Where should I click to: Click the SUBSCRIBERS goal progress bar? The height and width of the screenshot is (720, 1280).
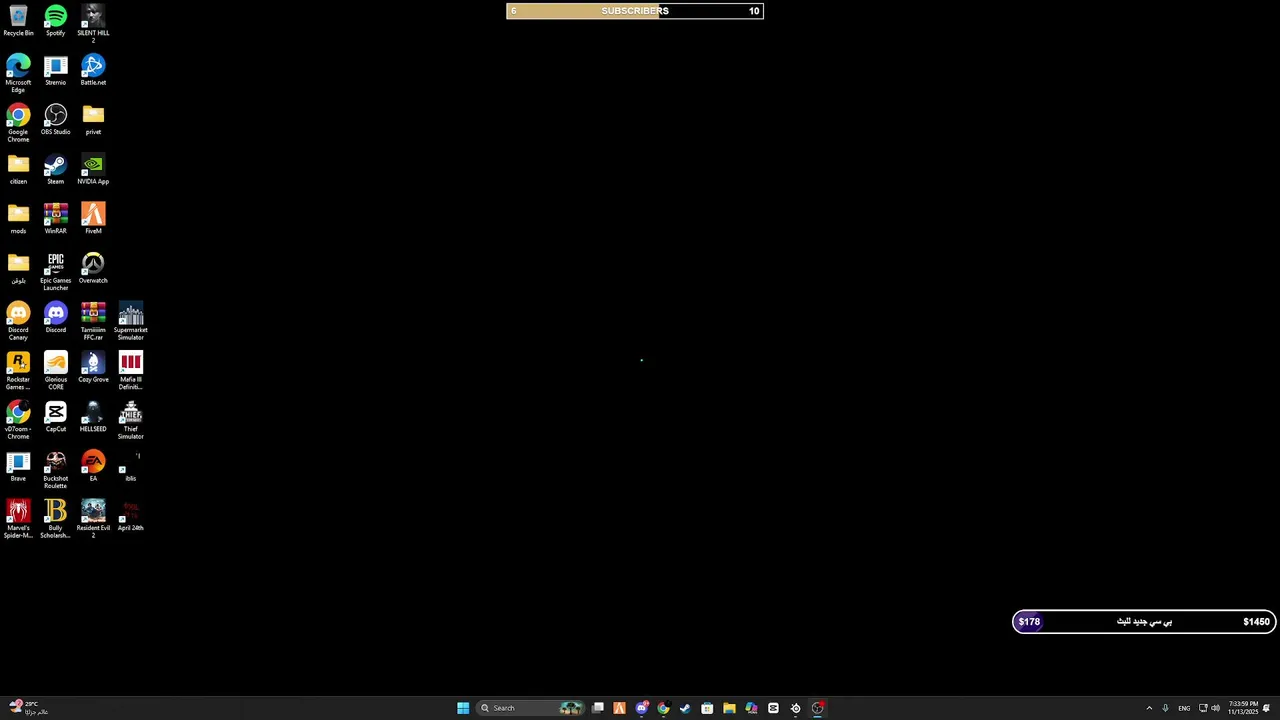pyautogui.click(x=635, y=11)
